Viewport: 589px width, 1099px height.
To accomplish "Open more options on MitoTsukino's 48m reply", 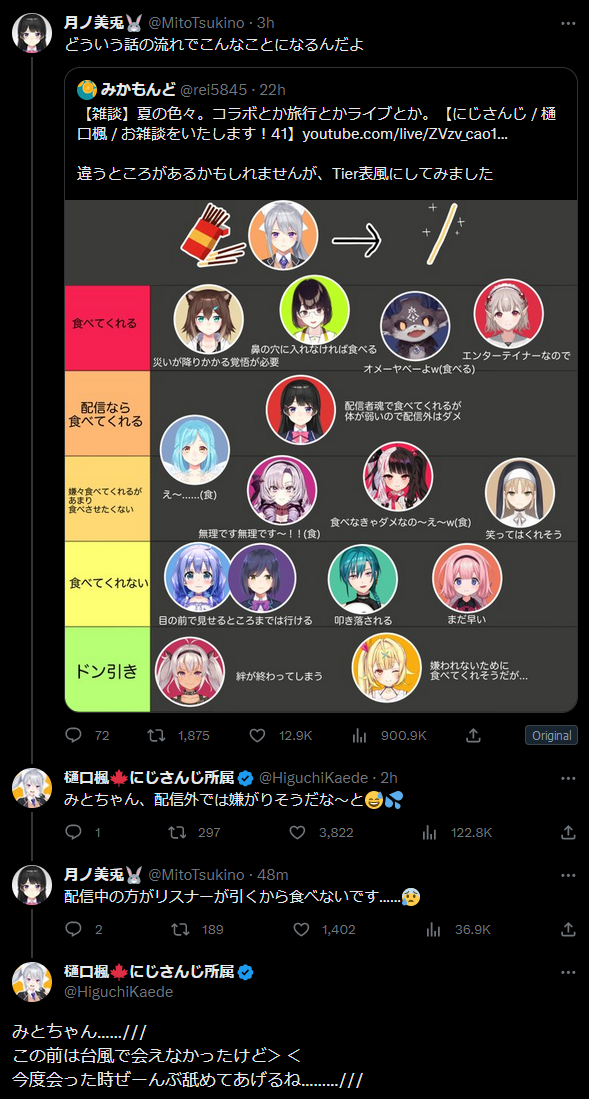I will (569, 875).
